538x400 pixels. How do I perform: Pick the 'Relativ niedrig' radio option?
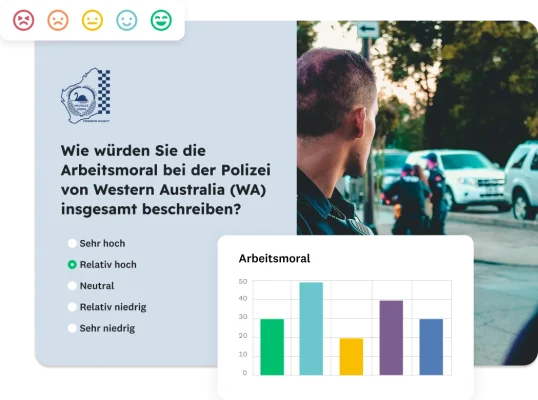point(72,307)
